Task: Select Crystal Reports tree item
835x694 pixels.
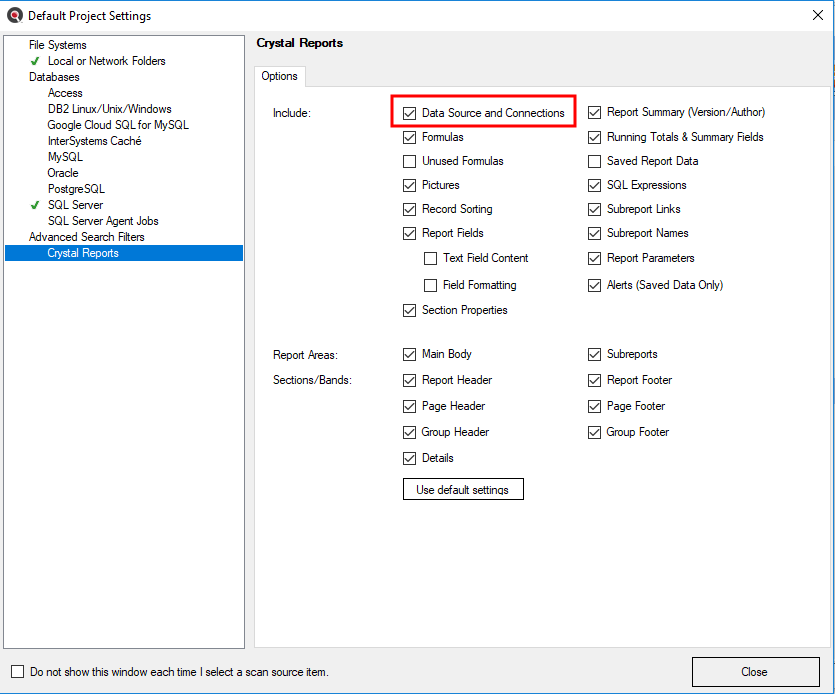Action: pos(124,253)
